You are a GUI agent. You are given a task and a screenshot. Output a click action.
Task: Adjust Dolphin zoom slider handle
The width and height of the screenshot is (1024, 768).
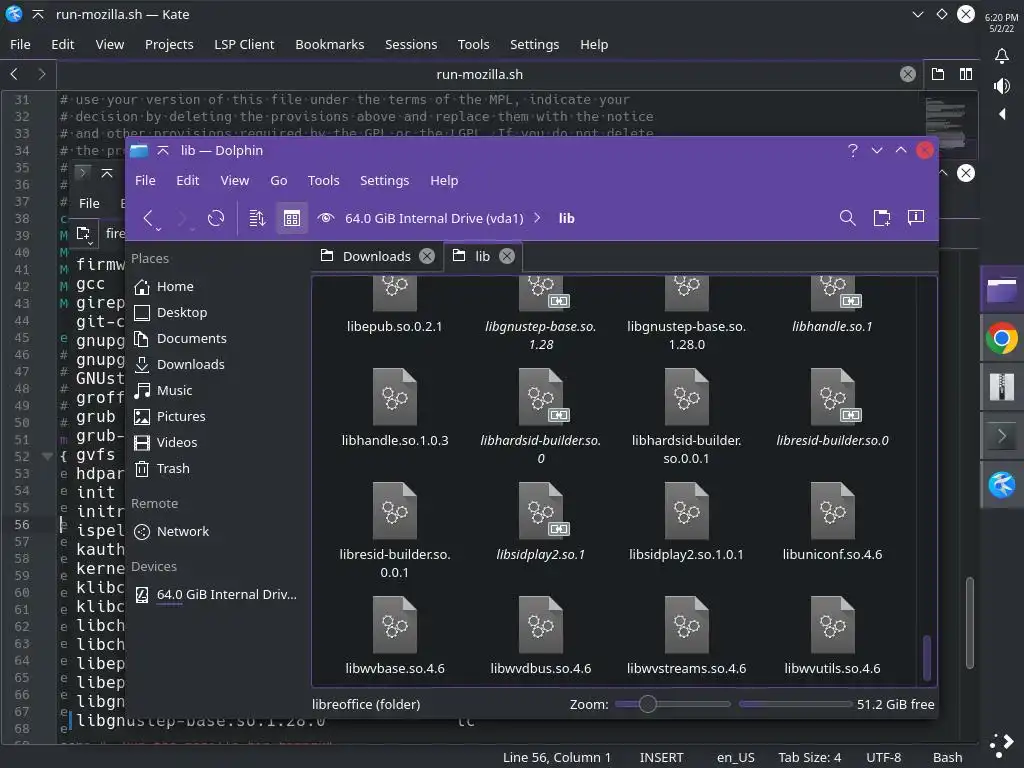[x=647, y=704]
